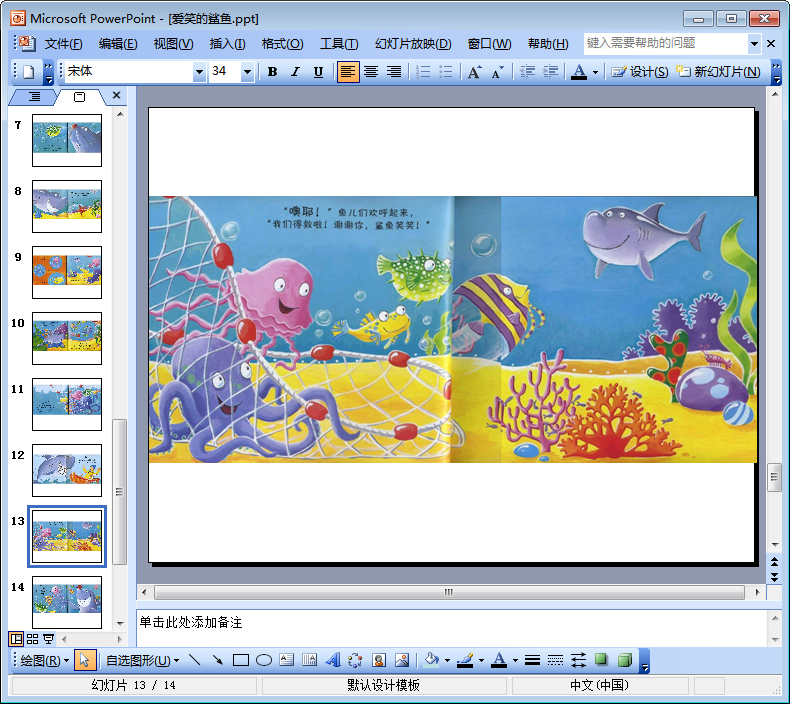This screenshot has width=790, height=704.
Task: Open font color dropdown in formatting toolbar
Action: pos(595,72)
